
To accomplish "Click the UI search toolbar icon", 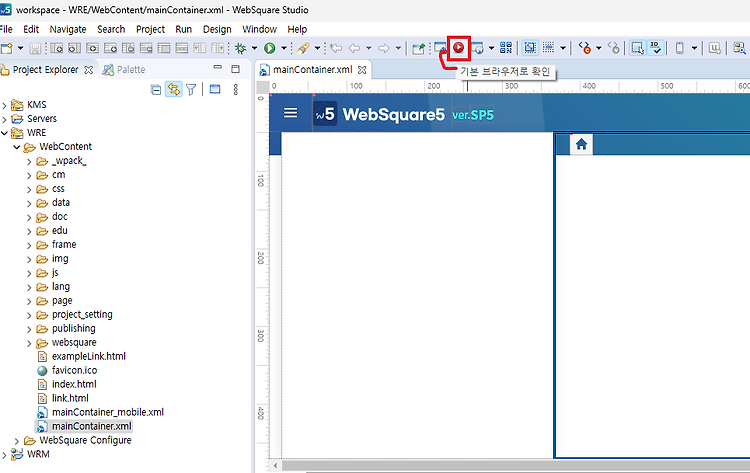I will [714, 47].
